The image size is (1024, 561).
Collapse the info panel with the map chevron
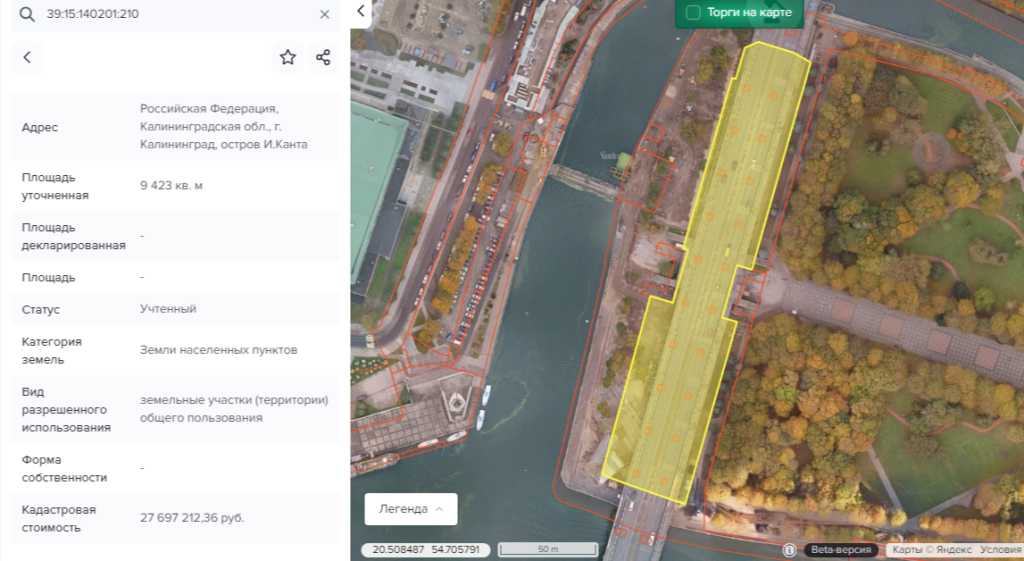360,11
